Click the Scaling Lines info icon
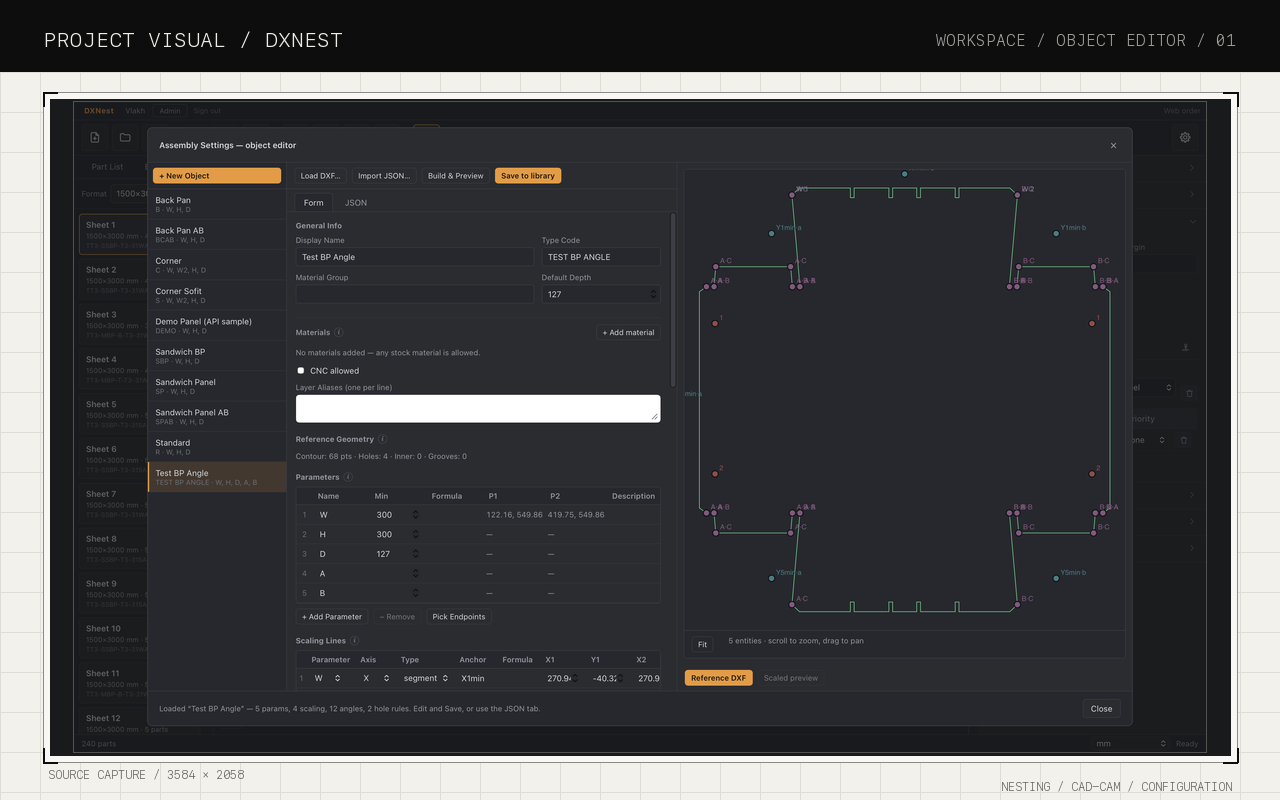 (355, 640)
